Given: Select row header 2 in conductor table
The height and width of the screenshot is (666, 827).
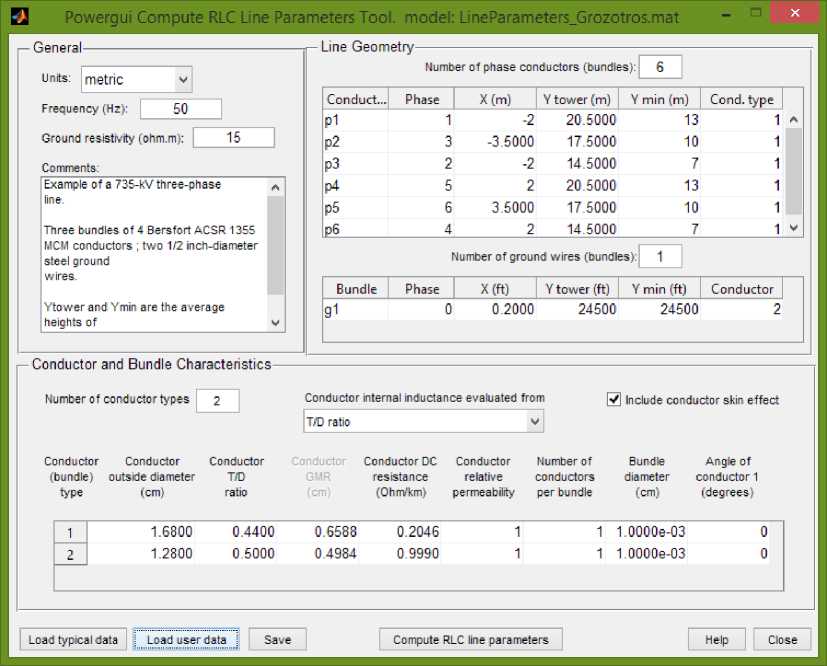Looking at the screenshot, I should (72, 554).
